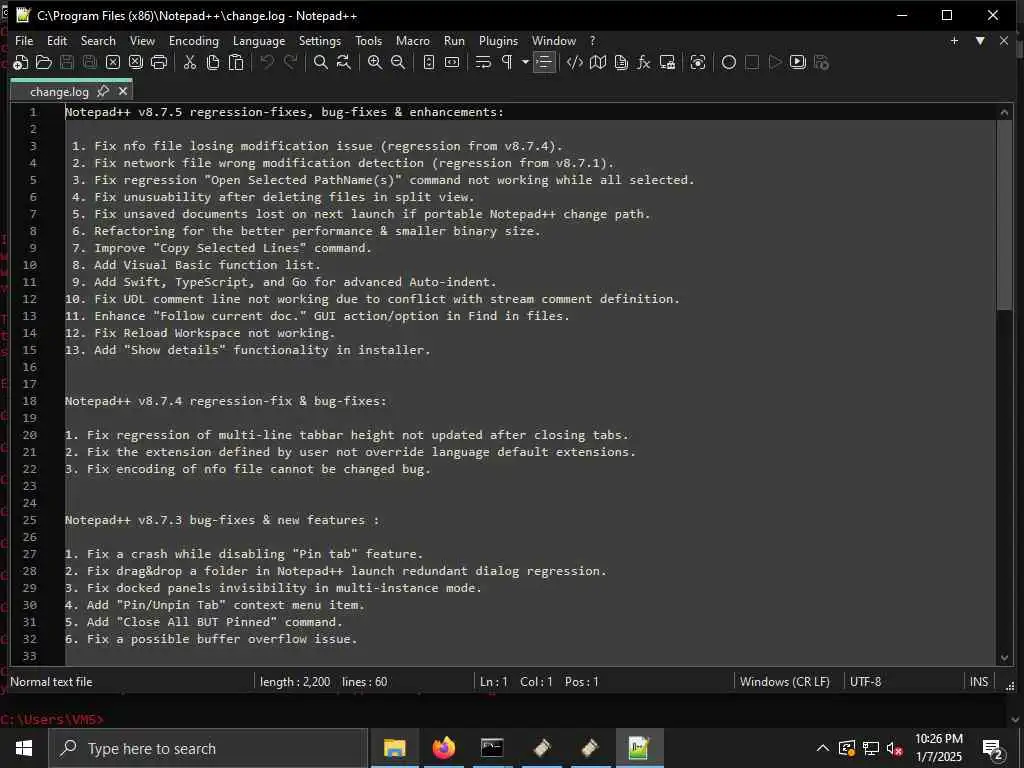
Task: Create a new file with the New toolbar icon
Action: (21, 63)
